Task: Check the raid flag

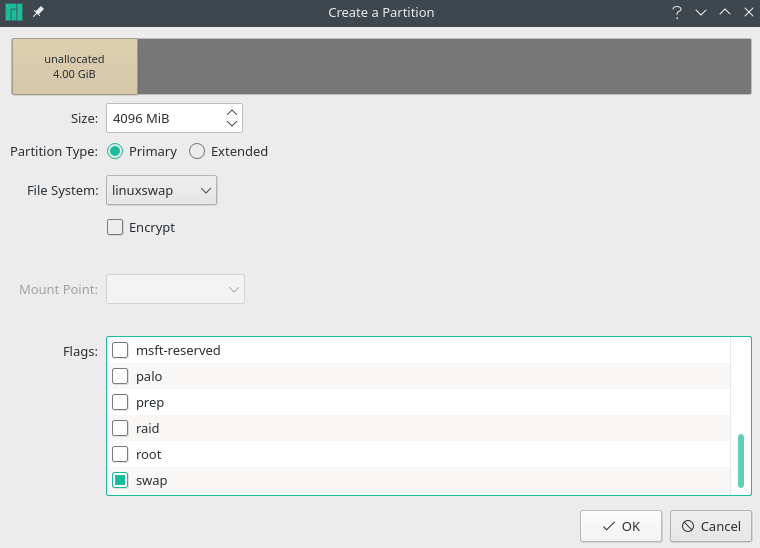Action: coord(120,428)
